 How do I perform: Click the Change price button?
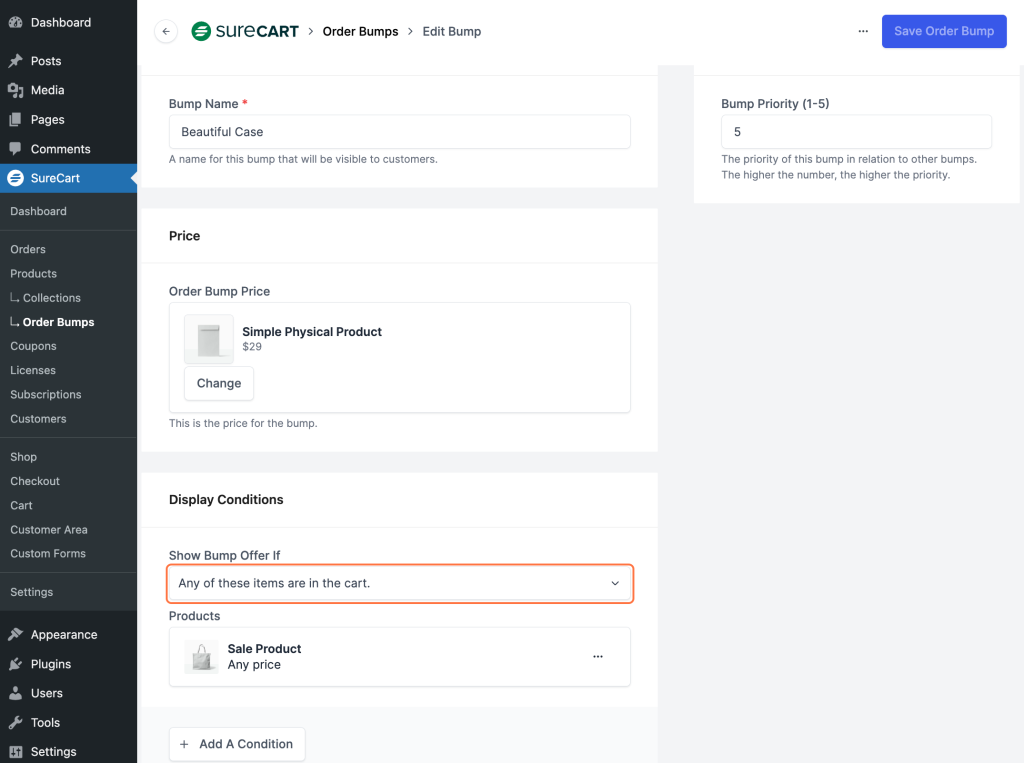pyautogui.click(x=219, y=383)
